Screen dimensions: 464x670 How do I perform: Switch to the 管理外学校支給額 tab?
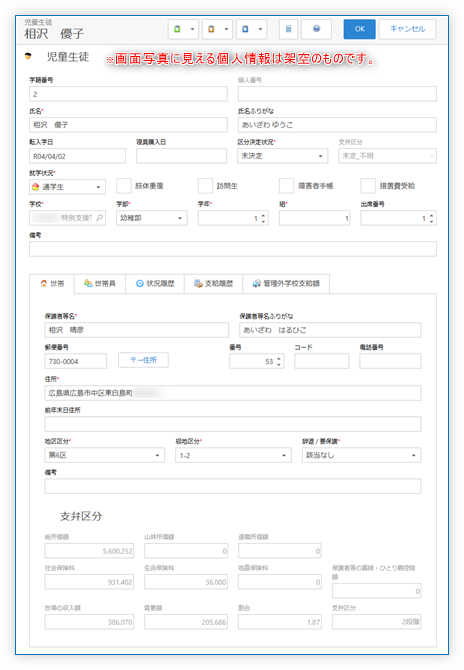tap(286, 284)
